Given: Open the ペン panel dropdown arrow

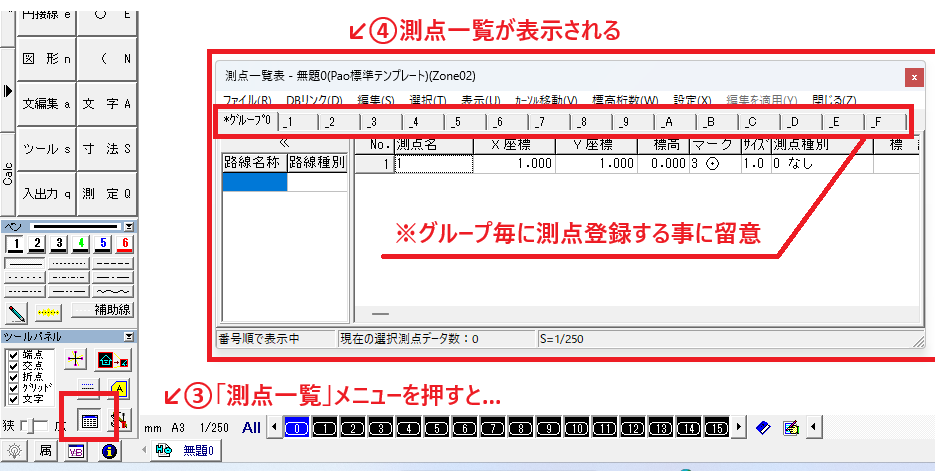Looking at the screenshot, I should (x=129, y=227).
